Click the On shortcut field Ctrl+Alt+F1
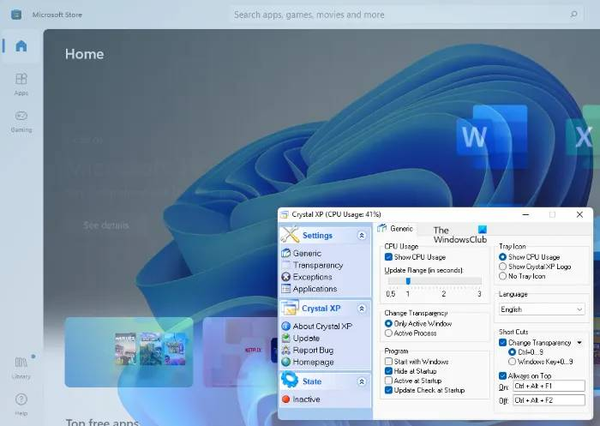Image resolution: width=600 pixels, height=426 pixels. point(549,386)
